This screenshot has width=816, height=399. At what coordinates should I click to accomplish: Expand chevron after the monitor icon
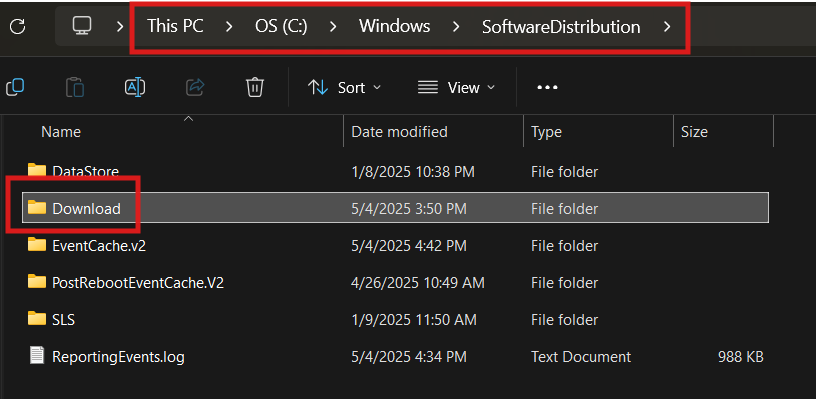(120, 26)
